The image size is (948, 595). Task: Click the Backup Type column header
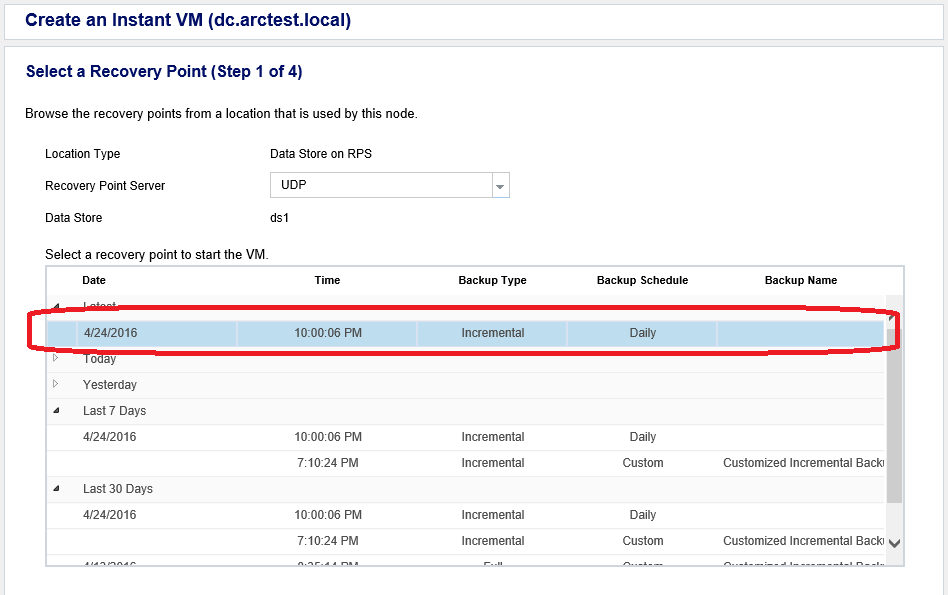pyautogui.click(x=492, y=280)
